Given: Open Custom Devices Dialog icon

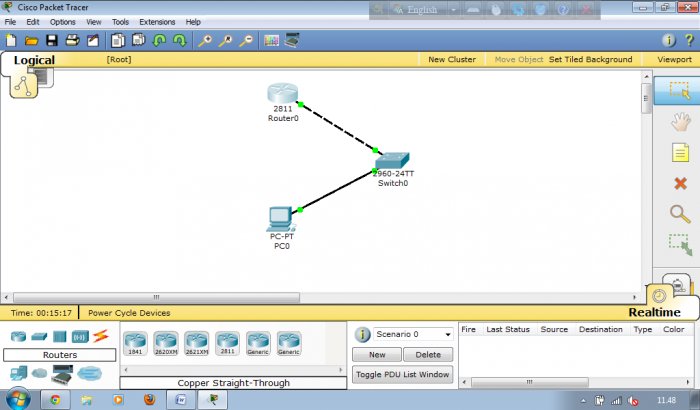Looking at the screenshot, I should [x=292, y=40].
